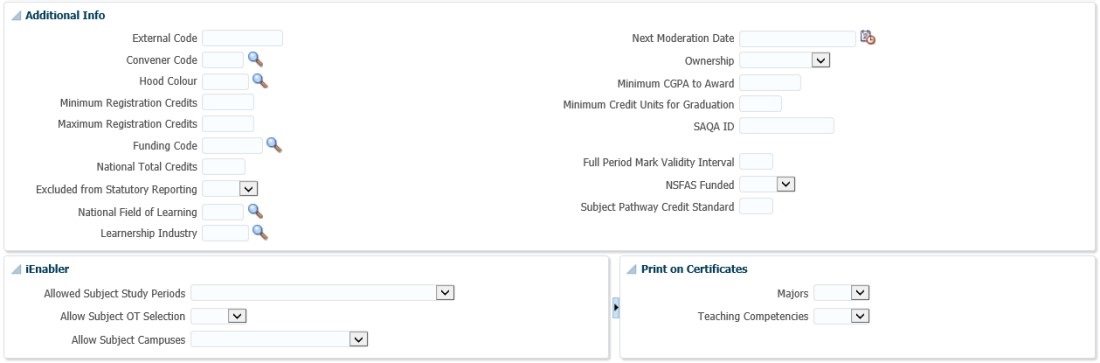The height and width of the screenshot is (363, 1100).
Task: Focus the External Code input field
Action: click(x=242, y=38)
